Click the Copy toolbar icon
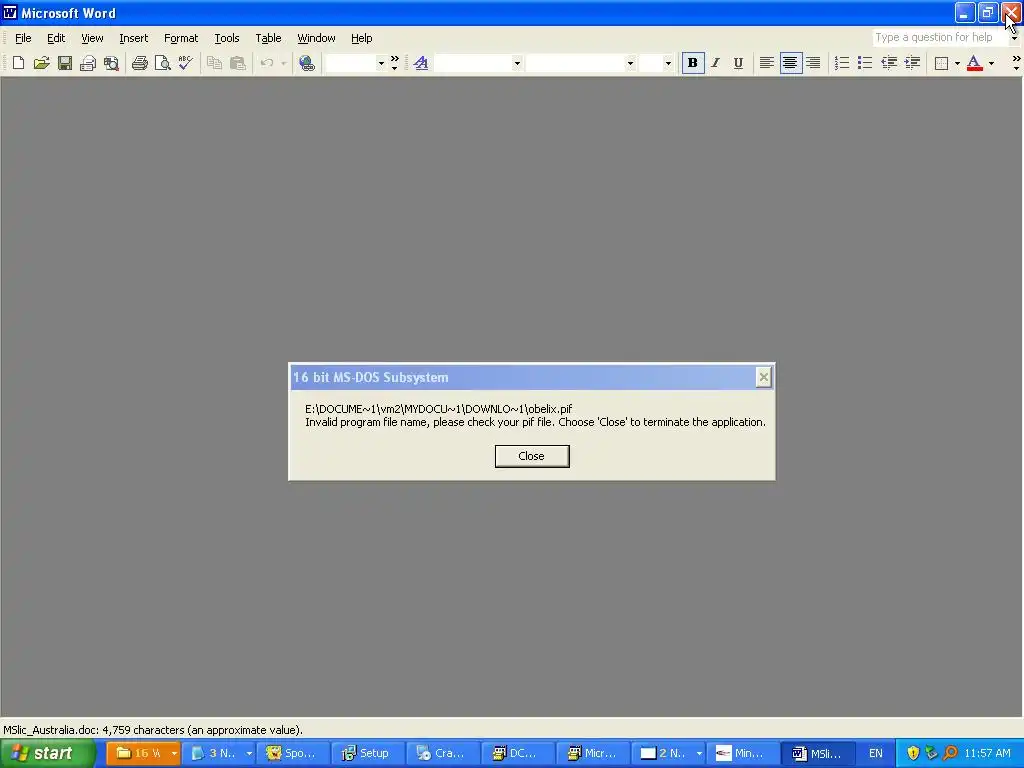Image resolution: width=1024 pixels, height=768 pixels. tap(214, 63)
